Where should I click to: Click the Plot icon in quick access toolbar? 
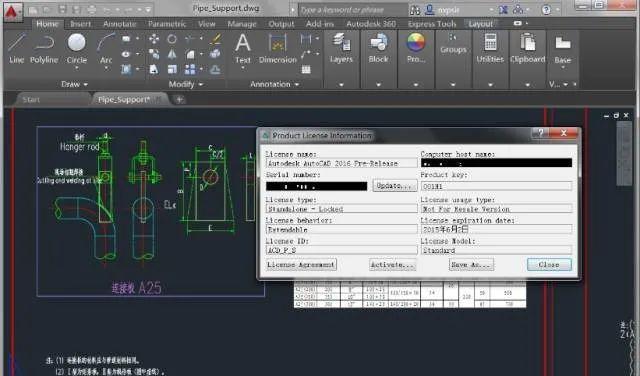click(92, 9)
